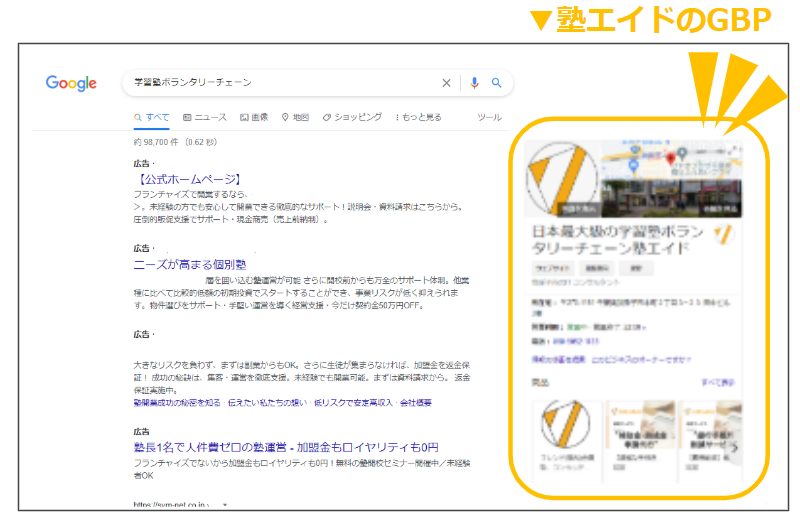Show next products with the arrow
The width and height of the screenshot is (800, 519).
point(735,448)
